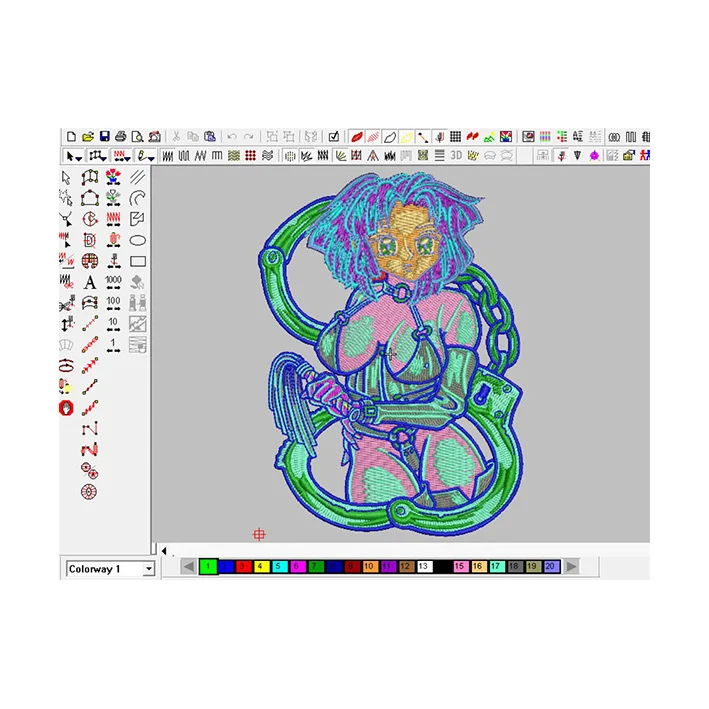Click the Undo arrow icon

tap(232, 137)
